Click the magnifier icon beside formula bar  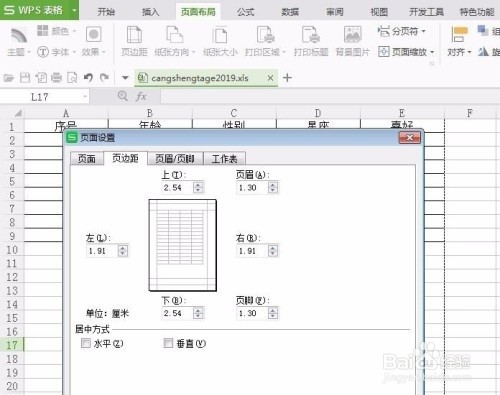coord(123,96)
